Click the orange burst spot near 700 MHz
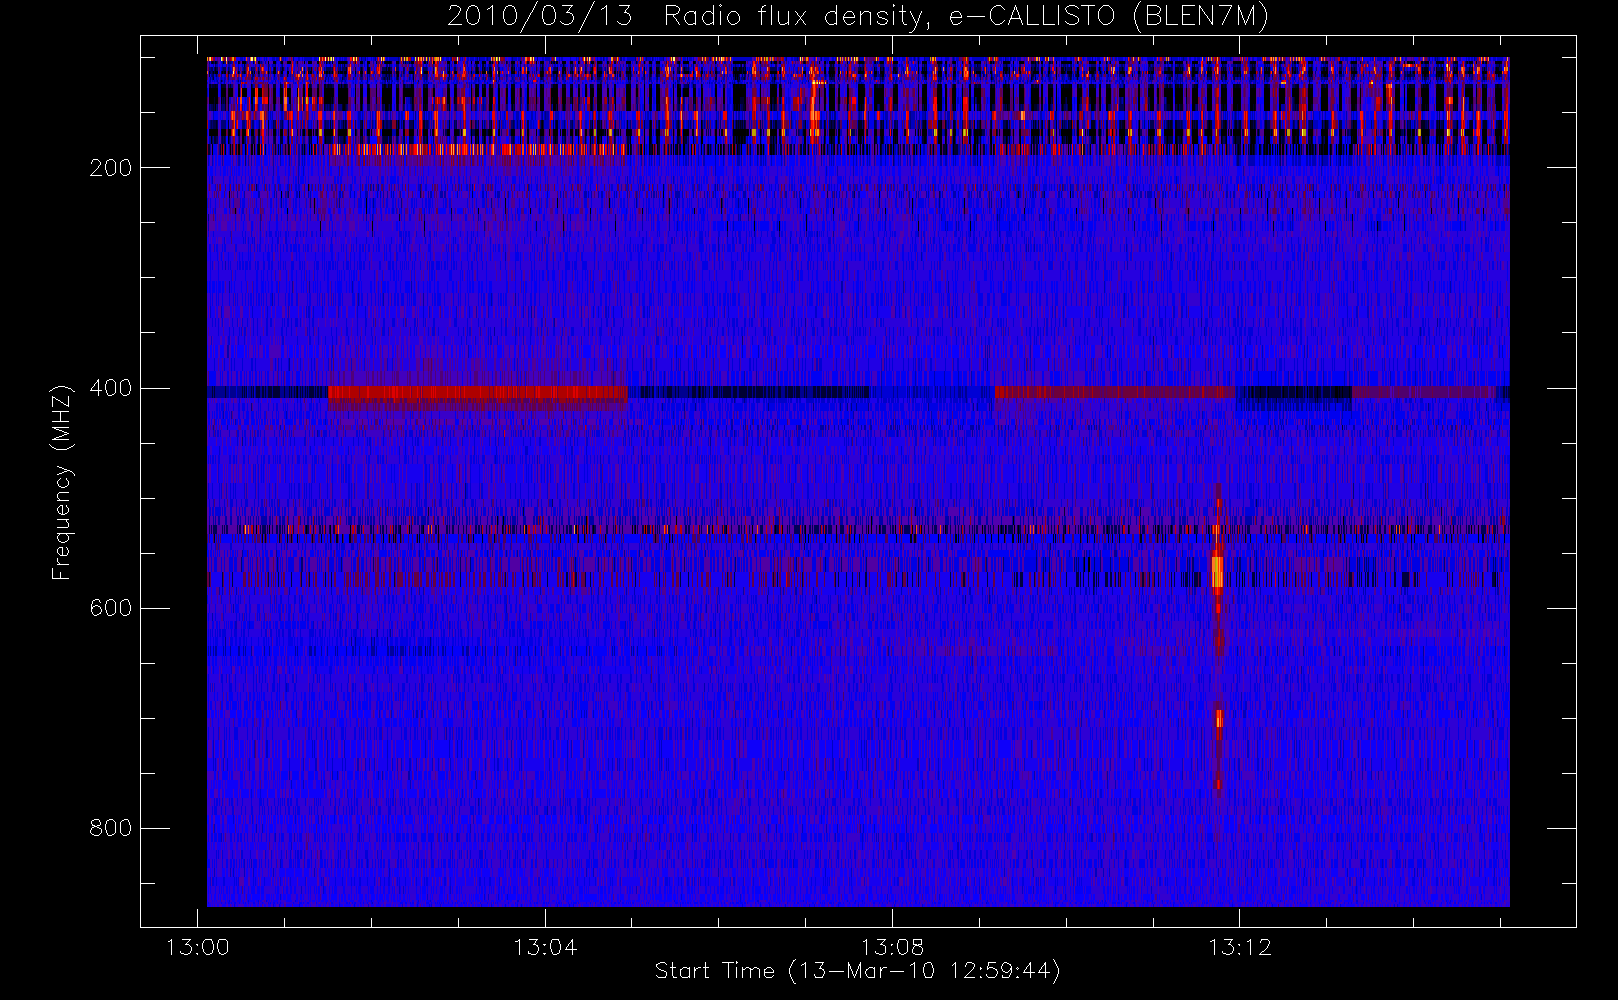This screenshot has width=1618, height=1000. (x=1219, y=718)
